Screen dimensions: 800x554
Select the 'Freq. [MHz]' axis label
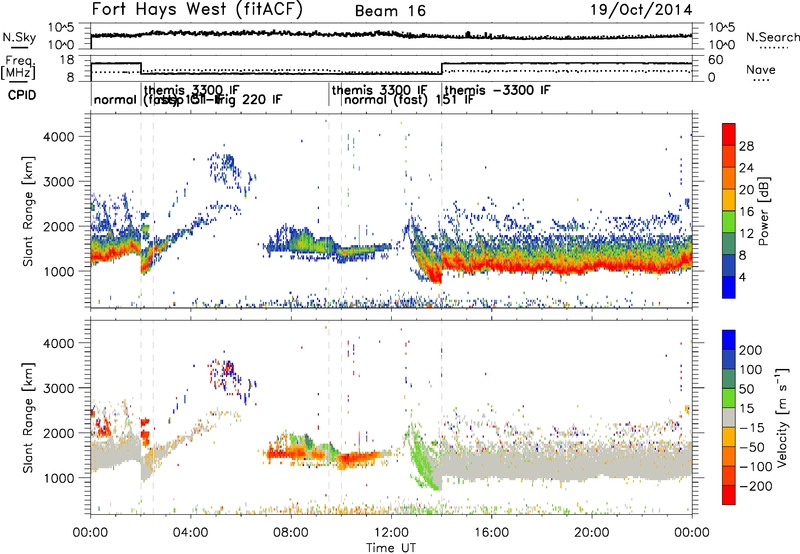(19, 67)
